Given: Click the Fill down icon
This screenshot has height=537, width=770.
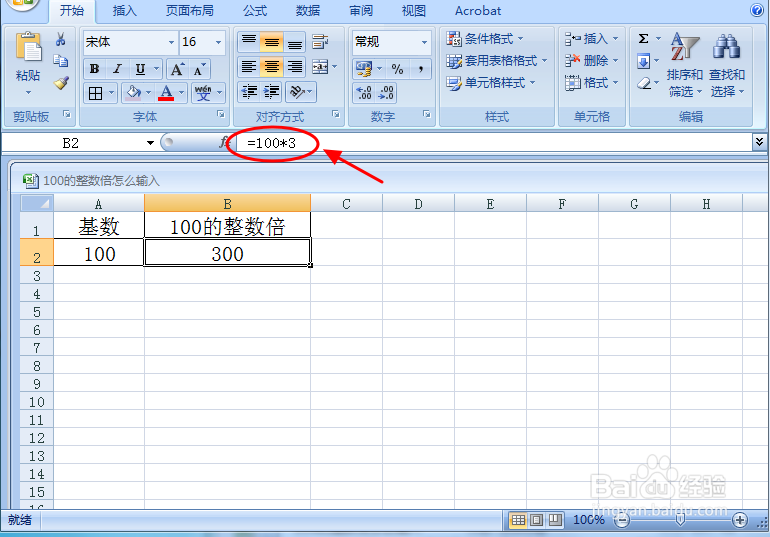Looking at the screenshot, I should pos(643,61).
